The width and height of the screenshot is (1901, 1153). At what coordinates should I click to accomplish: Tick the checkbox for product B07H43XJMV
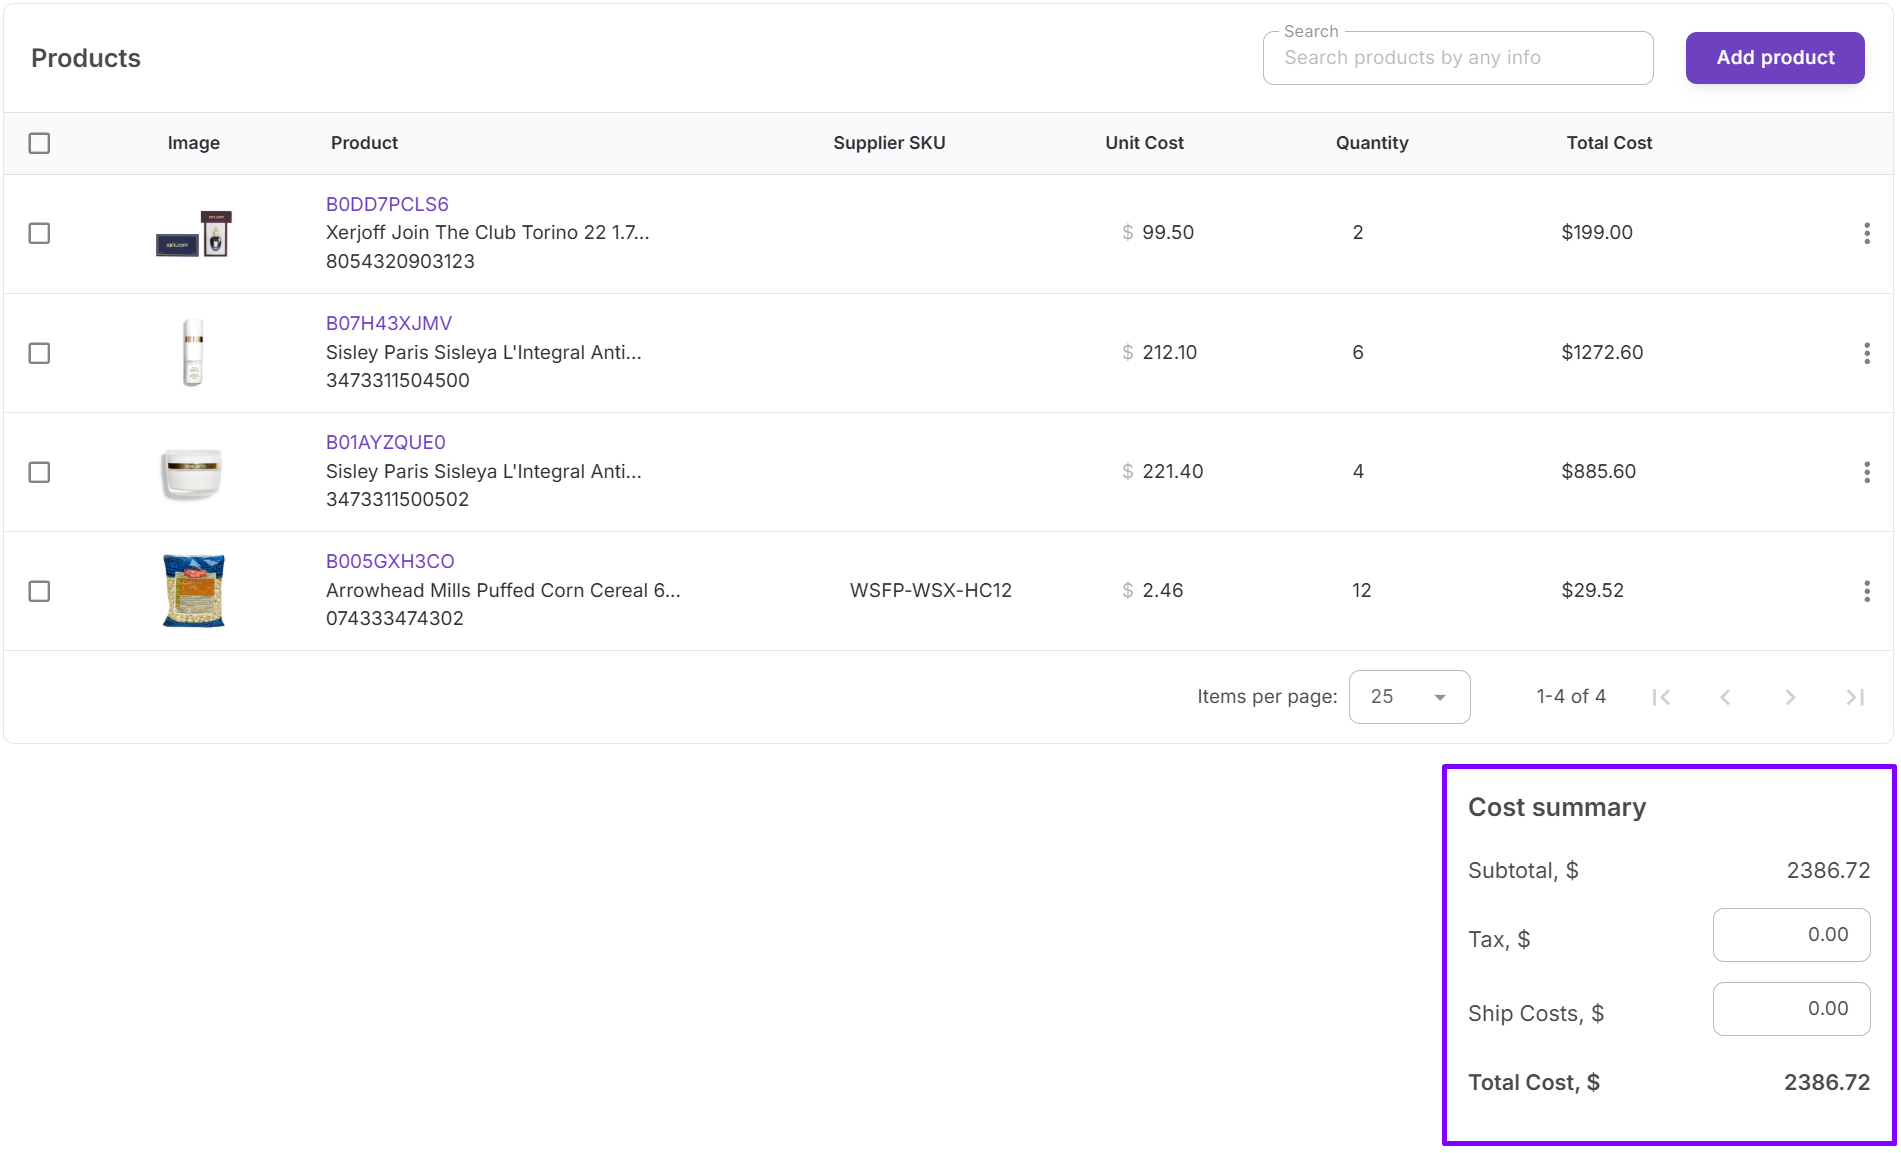click(x=39, y=353)
